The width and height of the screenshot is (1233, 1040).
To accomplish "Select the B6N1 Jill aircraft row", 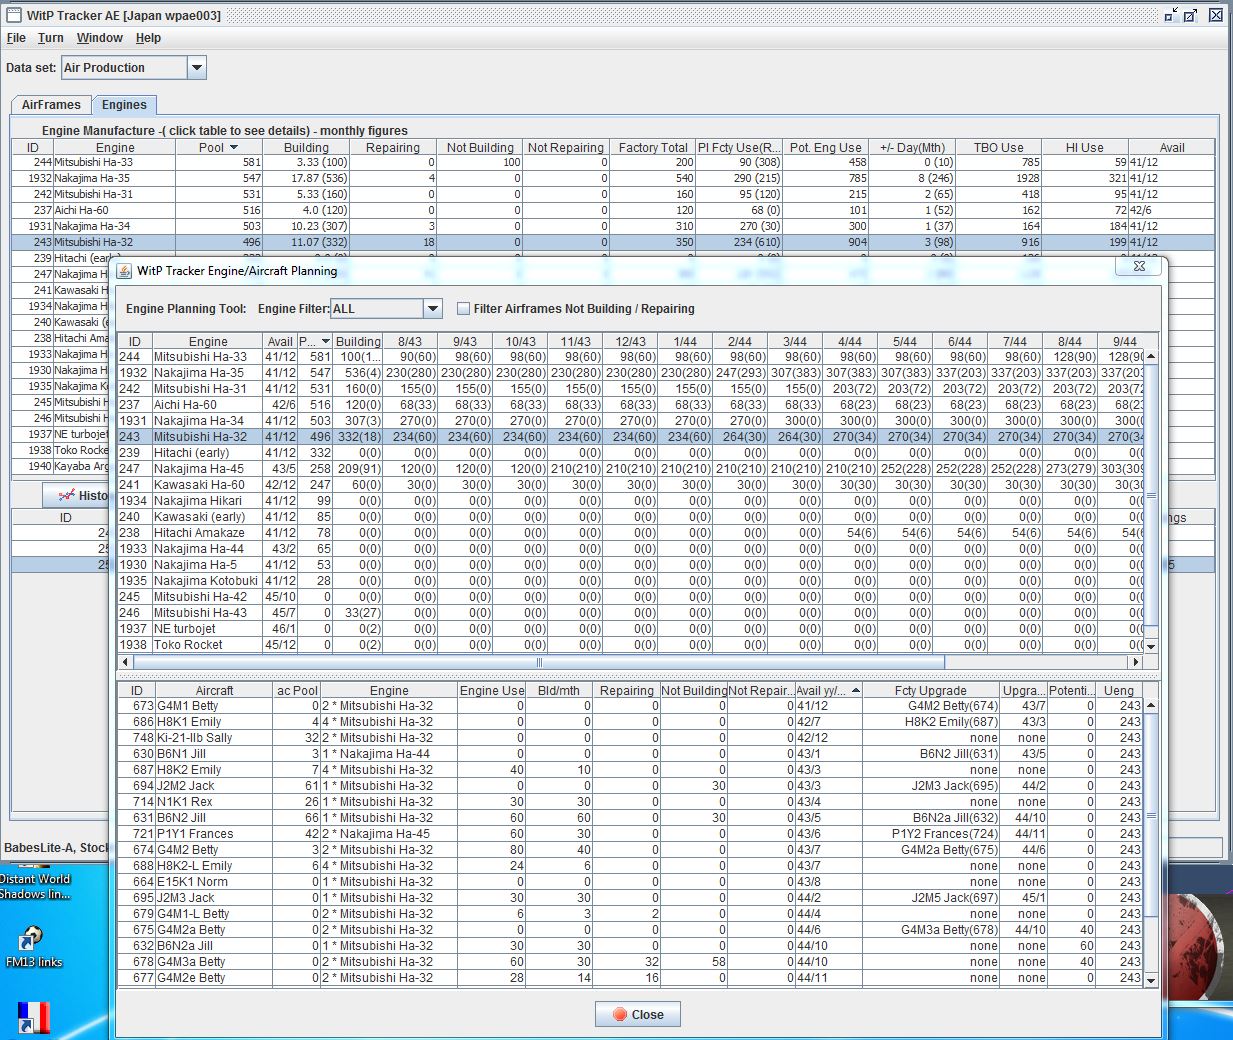I will (630, 754).
